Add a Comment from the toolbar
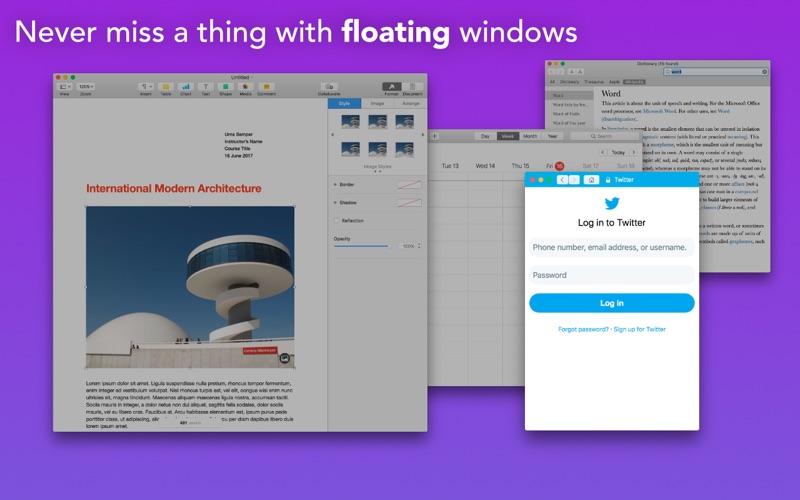 (266, 87)
